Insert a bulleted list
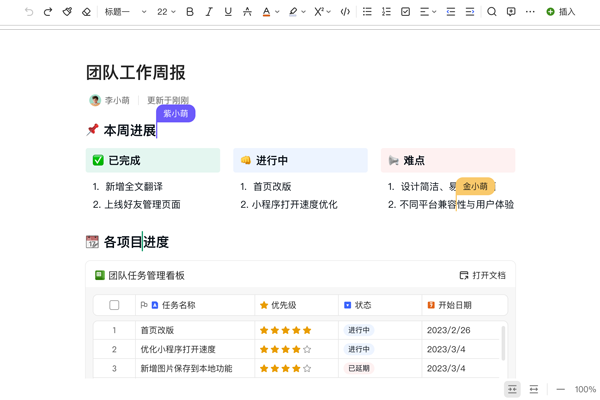 pyautogui.click(x=367, y=12)
